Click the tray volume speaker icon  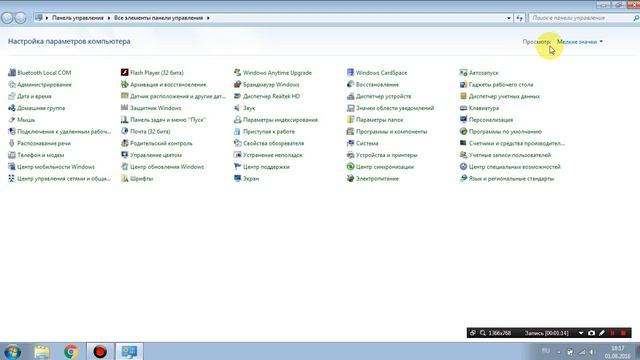tap(591, 352)
